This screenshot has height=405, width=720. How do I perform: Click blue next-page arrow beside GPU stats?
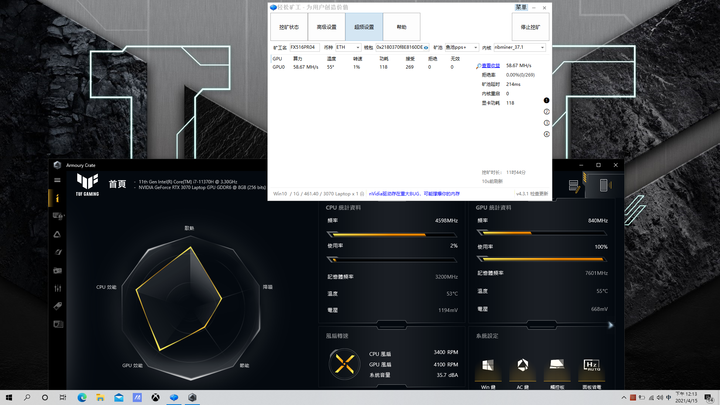[x=610, y=325]
